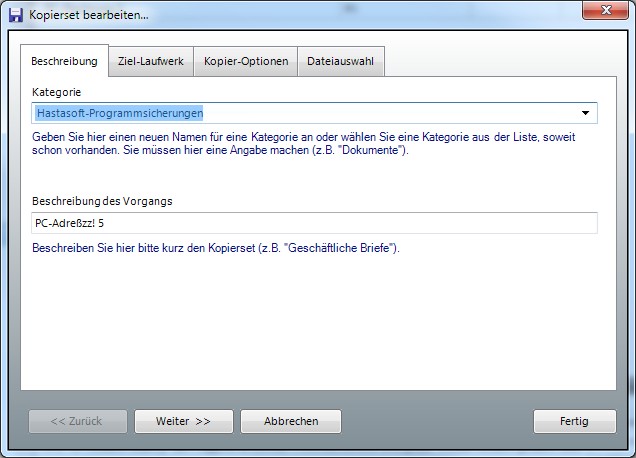Image resolution: width=636 pixels, height=458 pixels.
Task: Open the Ziel-Laufwerk tab
Action: pos(149,62)
